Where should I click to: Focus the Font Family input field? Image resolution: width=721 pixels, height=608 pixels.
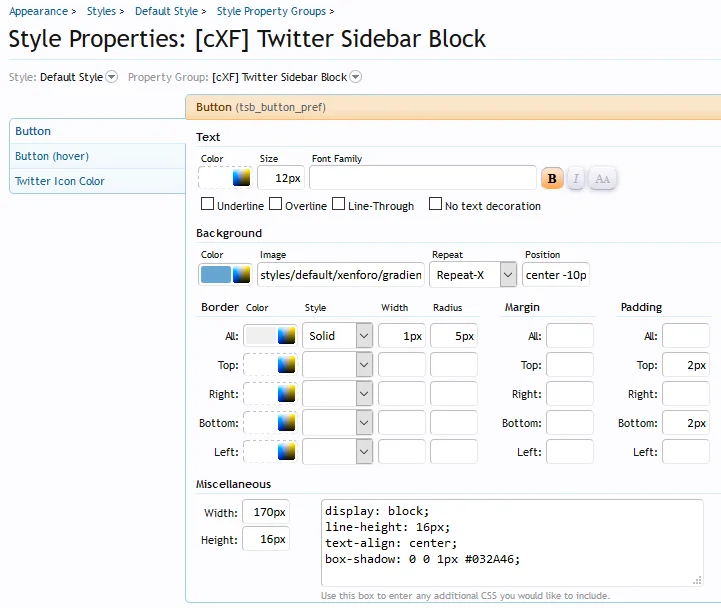click(423, 178)
